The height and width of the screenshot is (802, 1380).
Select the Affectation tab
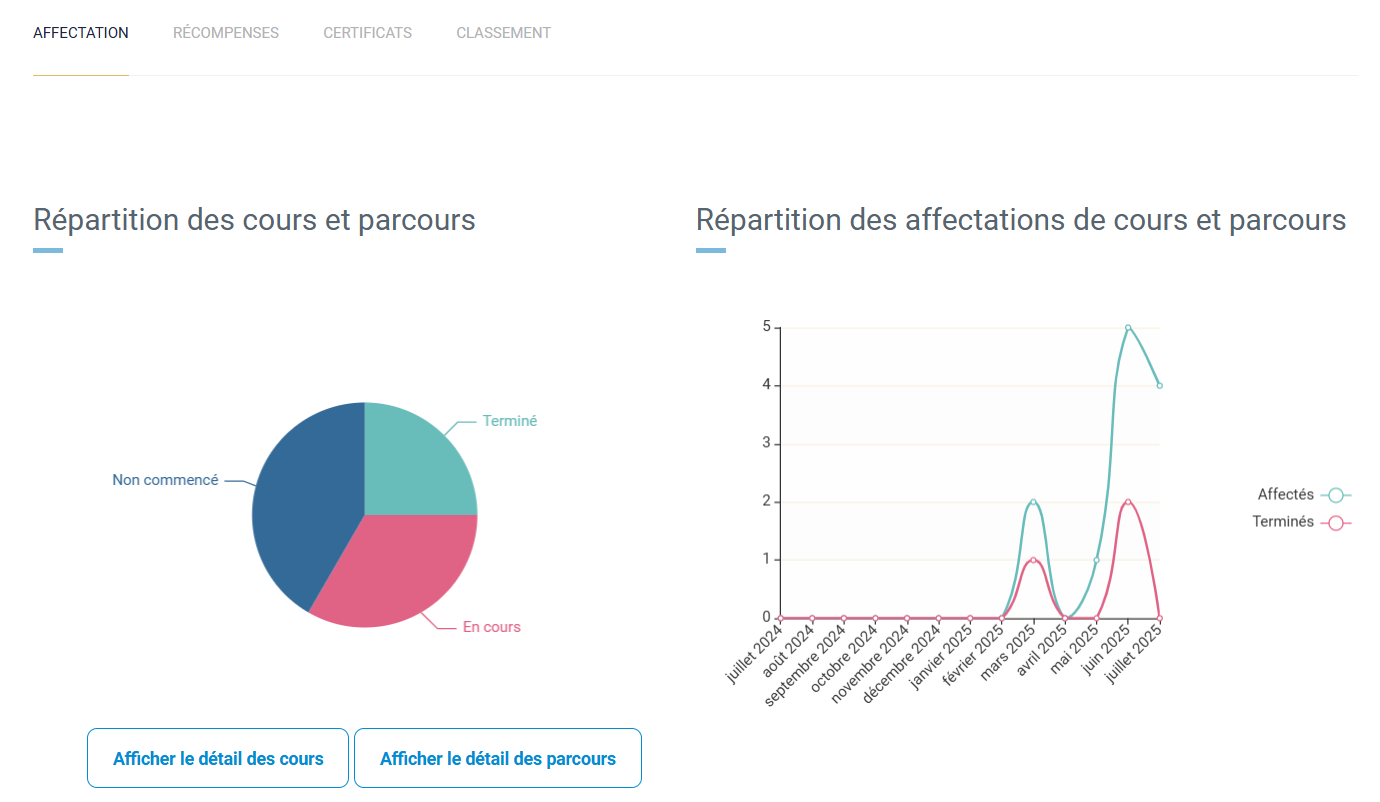point(81,33)
